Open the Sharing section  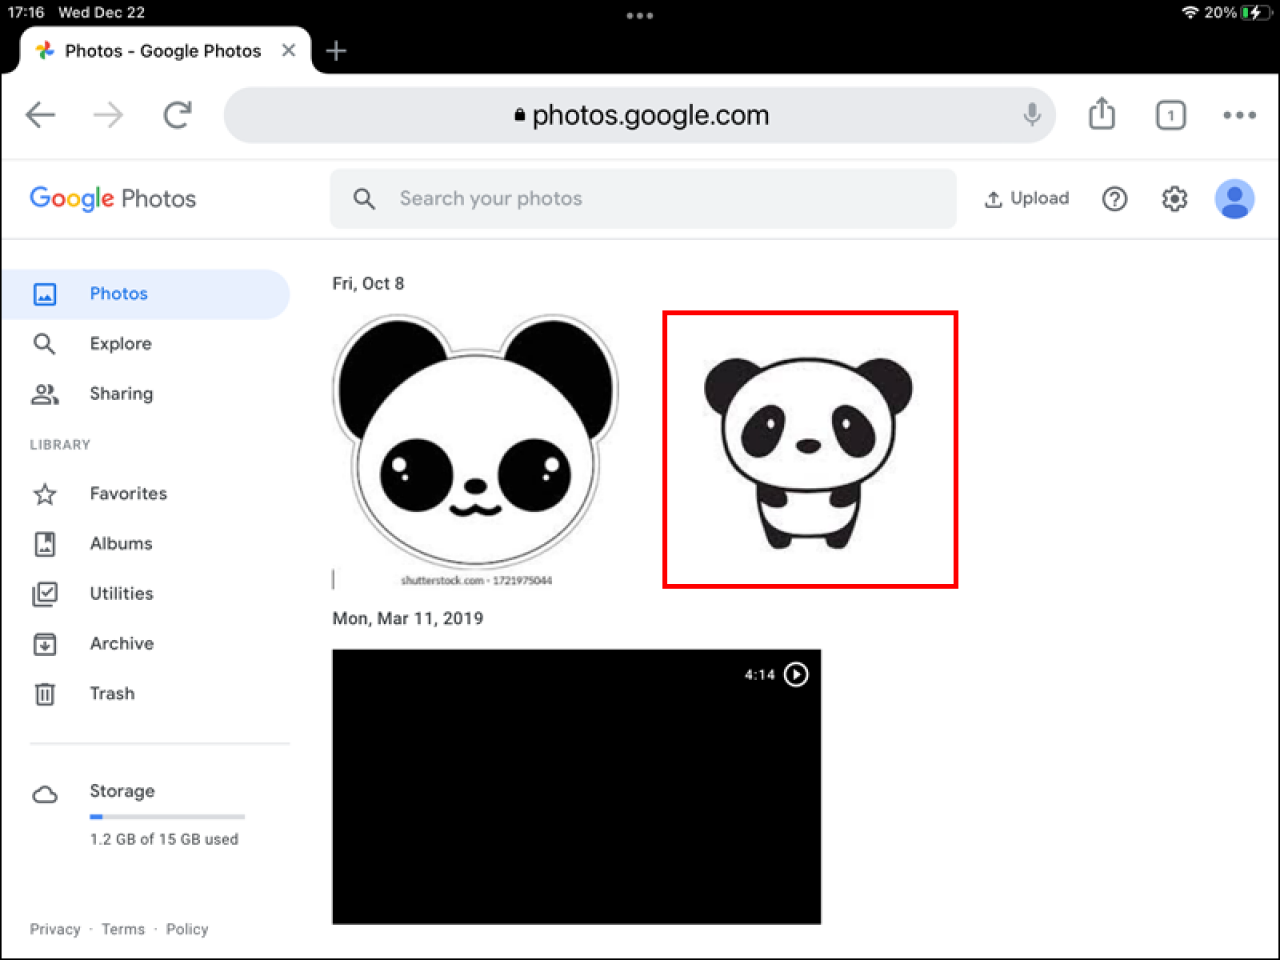click(121, 393)
